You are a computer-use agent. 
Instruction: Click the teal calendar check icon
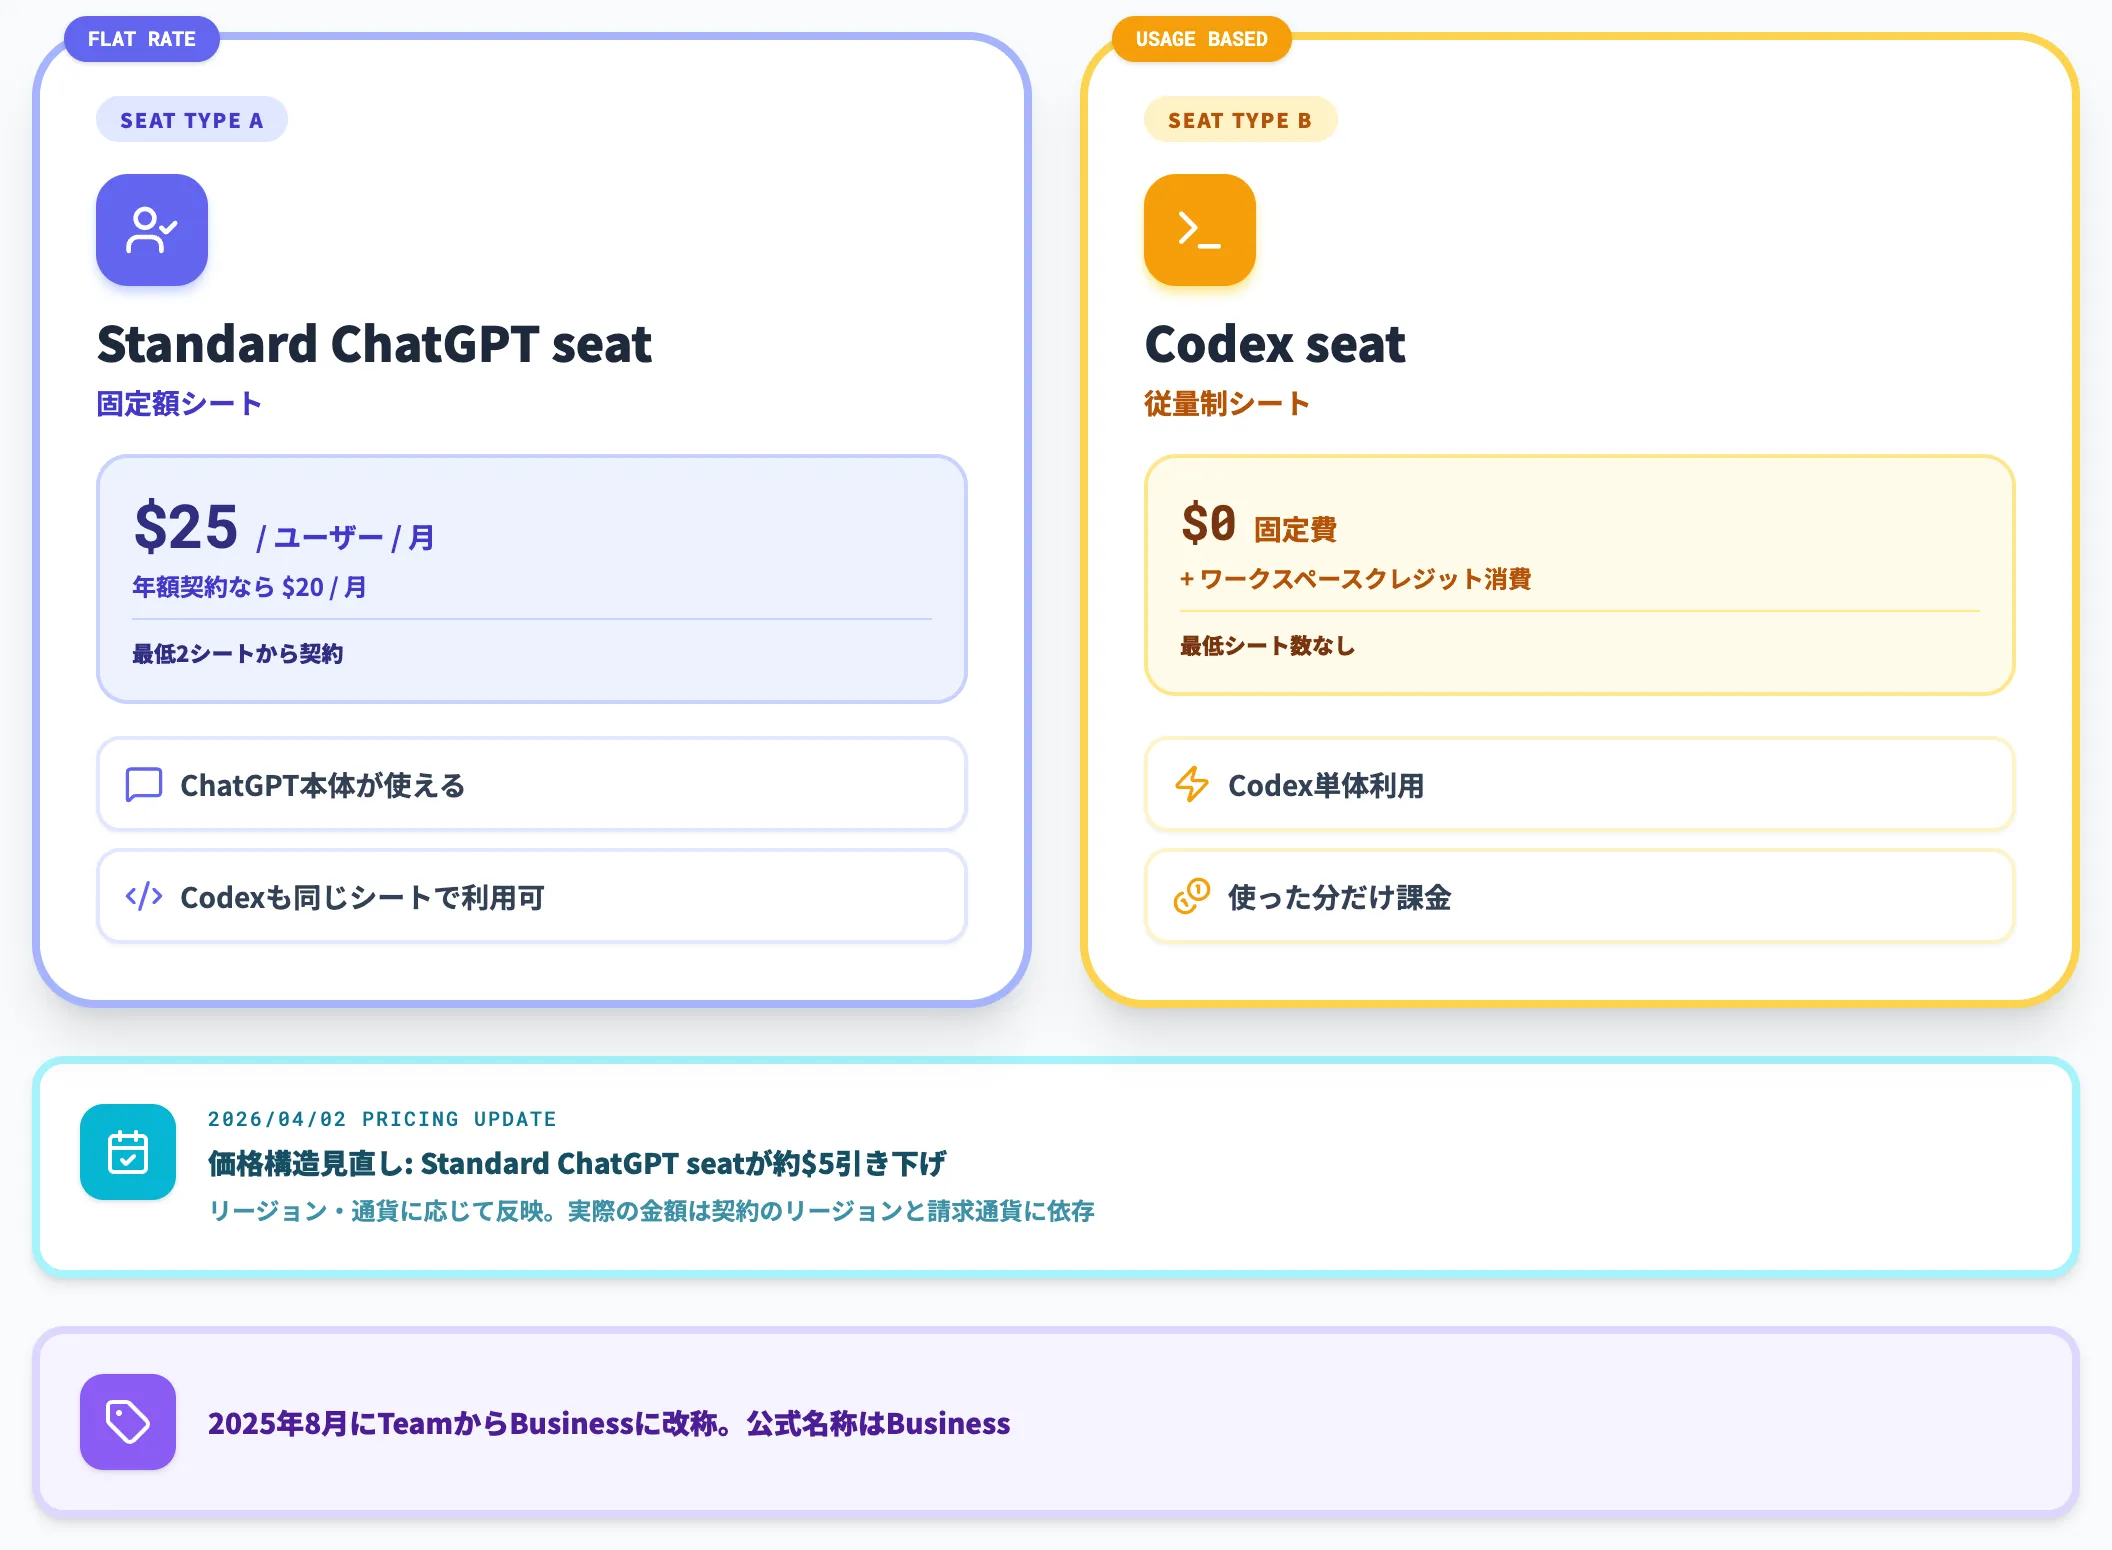(128, 1152)
